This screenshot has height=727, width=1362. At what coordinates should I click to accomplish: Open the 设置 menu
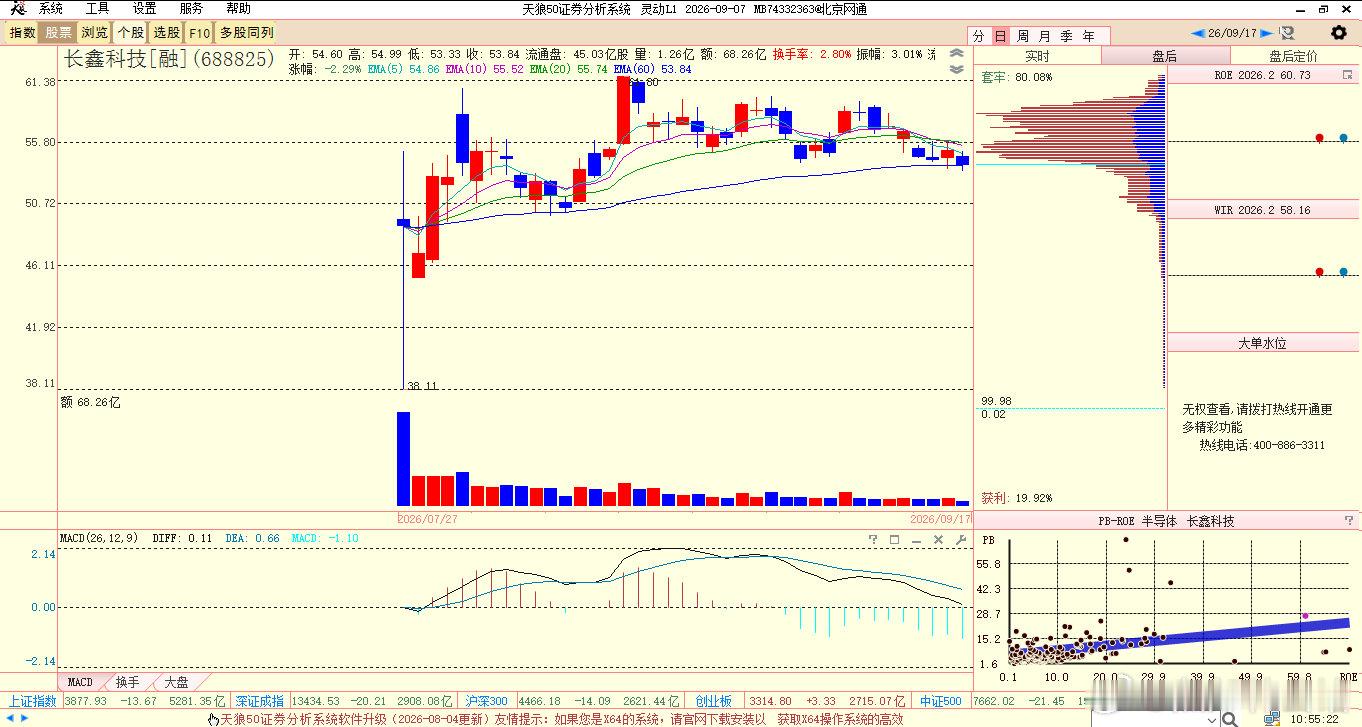144,9
